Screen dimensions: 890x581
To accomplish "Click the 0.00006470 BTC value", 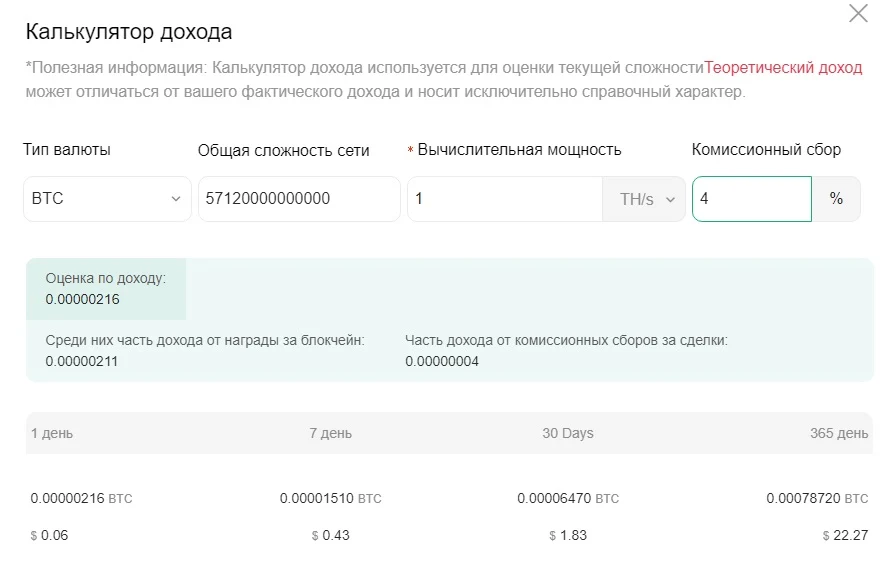I will point(568,498).
